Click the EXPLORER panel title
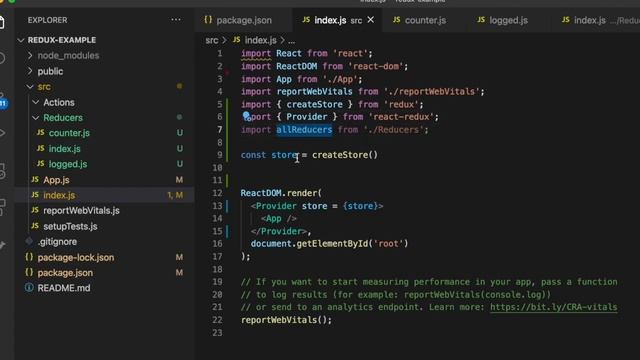The image size is (640, 360). point(47,20)
